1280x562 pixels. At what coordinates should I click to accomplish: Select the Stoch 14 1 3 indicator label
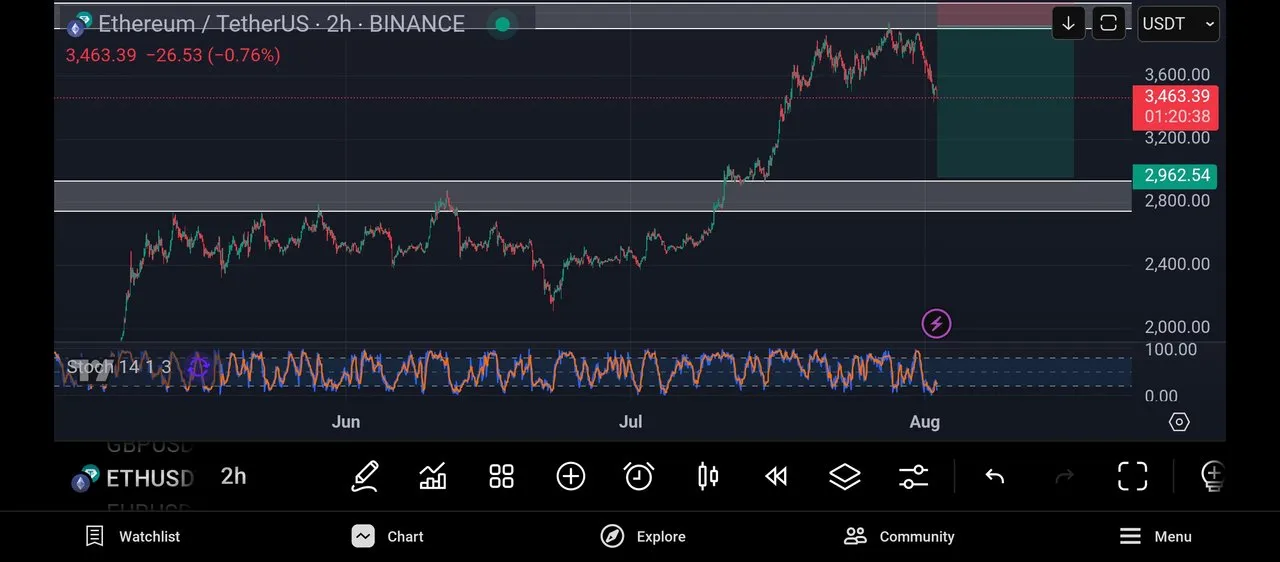[x=118, y=367]
